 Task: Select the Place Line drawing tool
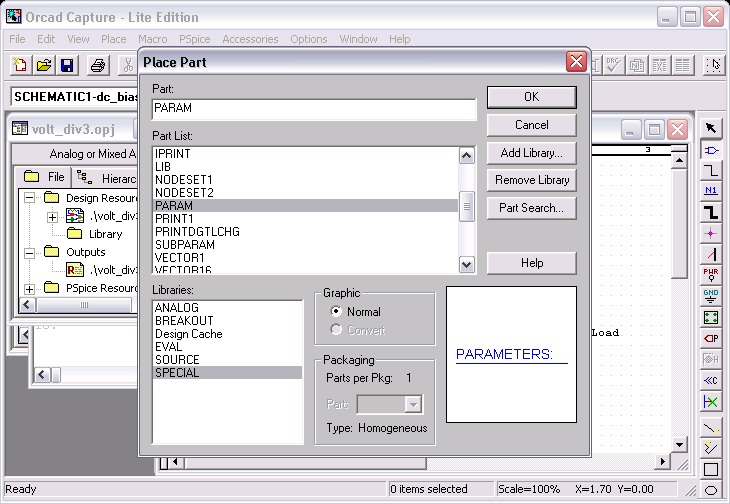[711, 428]
